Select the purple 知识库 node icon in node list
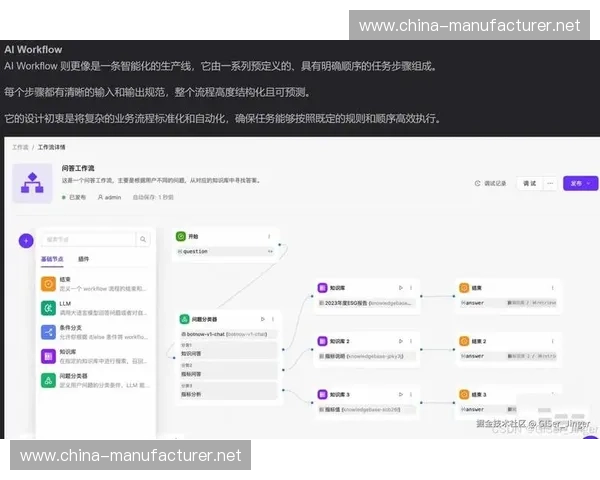Viewport: 600px width, 480px height. click(x=48, y=356)
